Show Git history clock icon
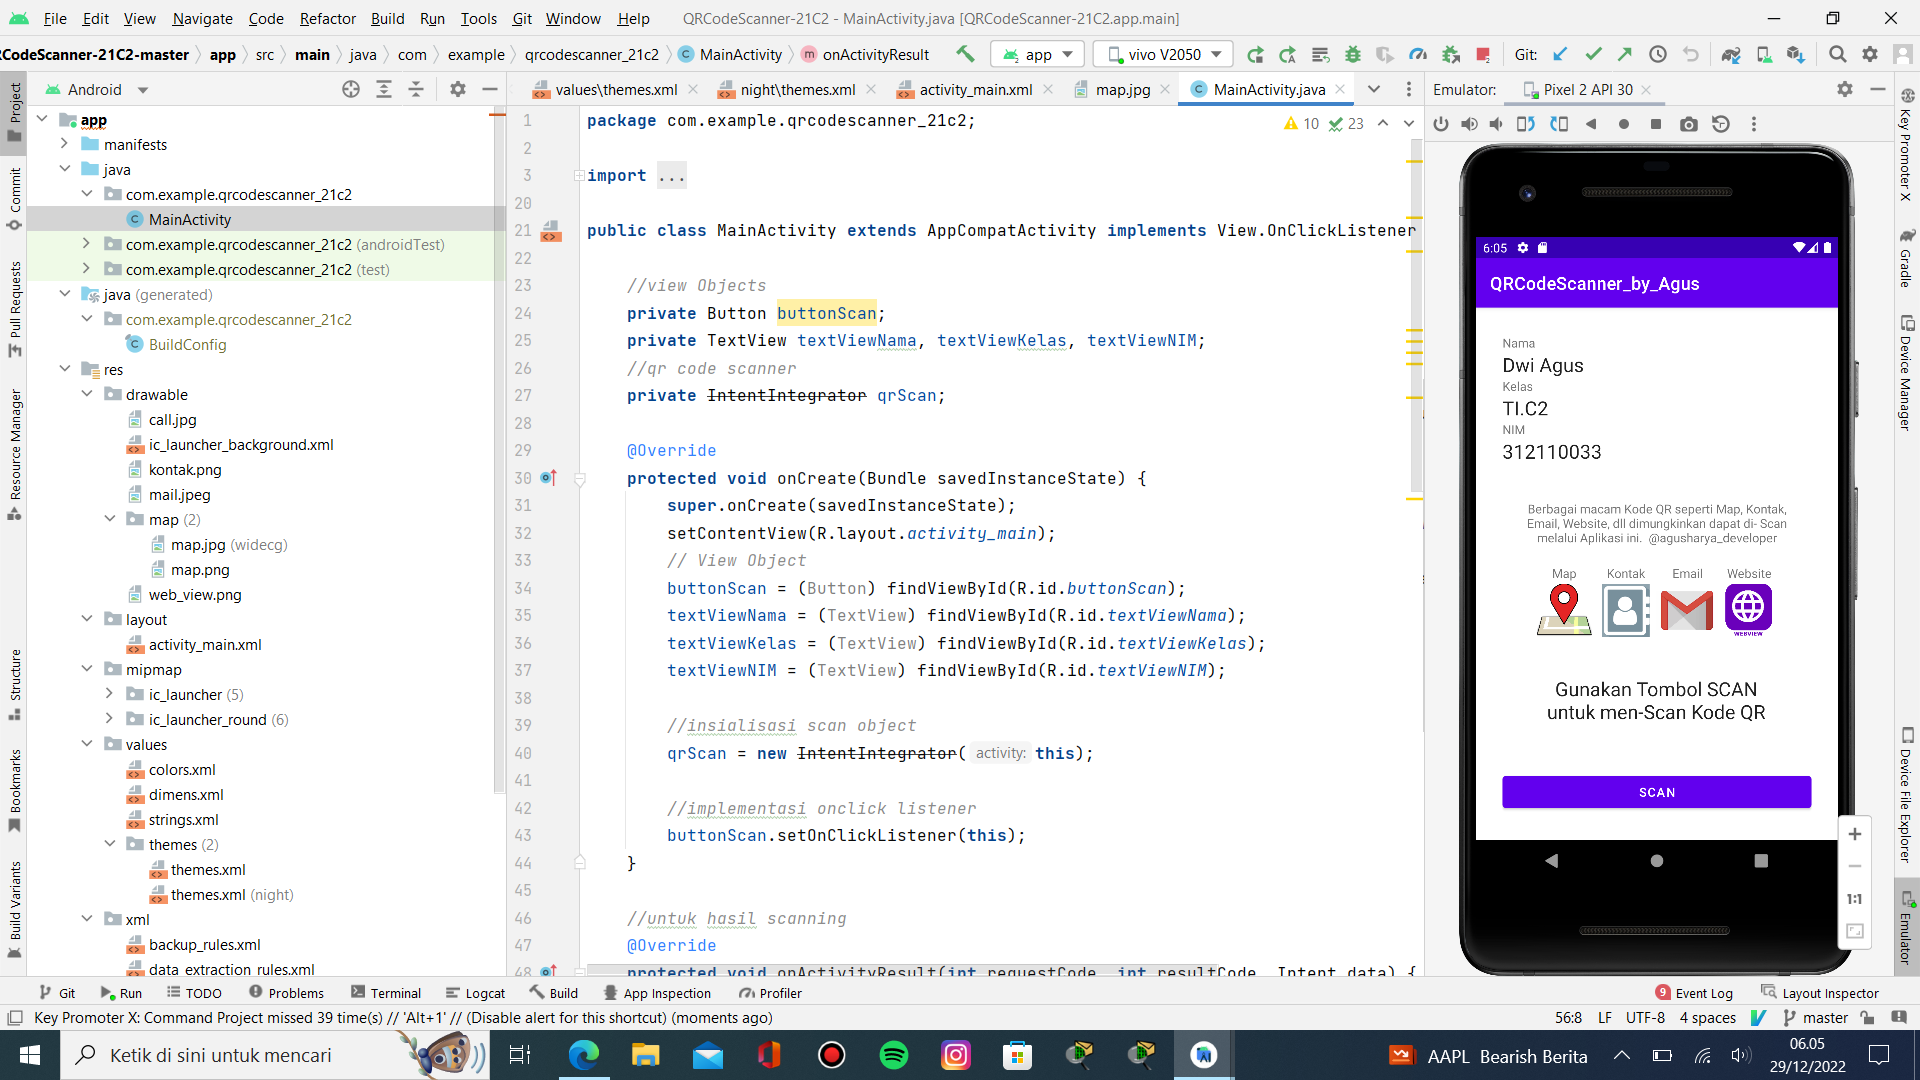The image size is (1920, 1080). (x=1658, y=54)
